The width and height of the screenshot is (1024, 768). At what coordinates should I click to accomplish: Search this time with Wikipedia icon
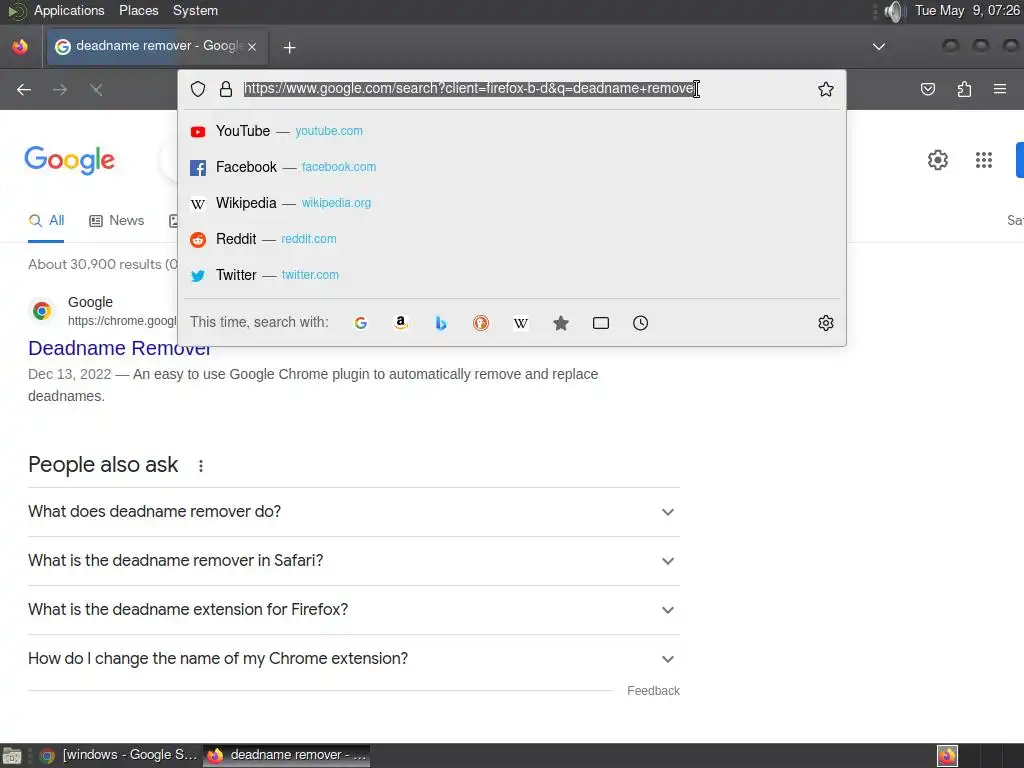tap(520, 323)
